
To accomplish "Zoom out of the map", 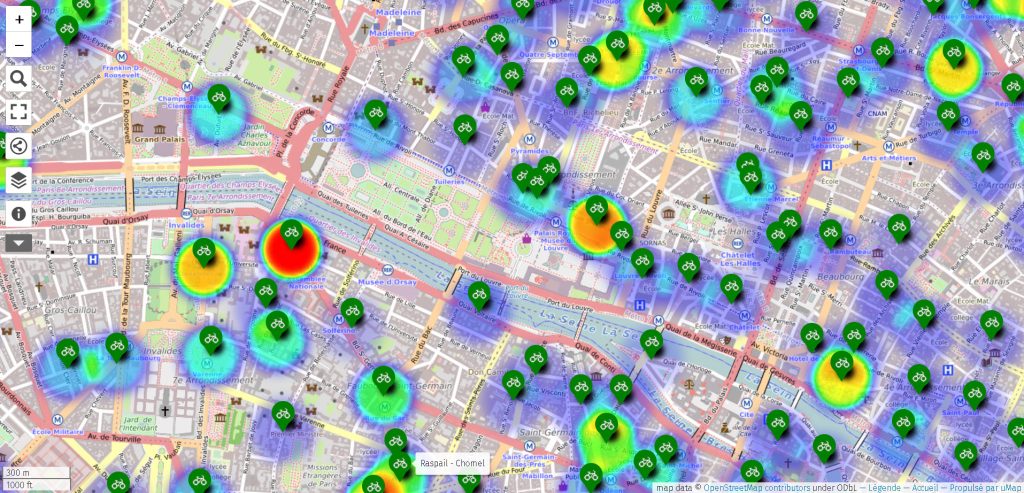I will pos(19,45).
